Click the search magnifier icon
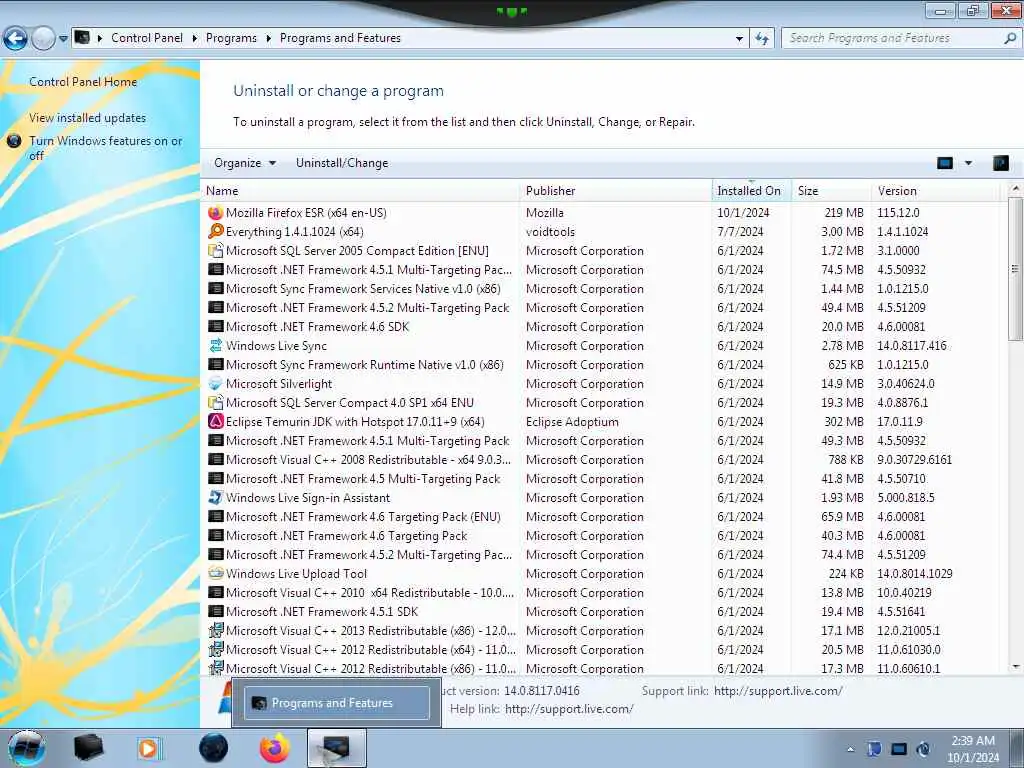 point(1010,39)
